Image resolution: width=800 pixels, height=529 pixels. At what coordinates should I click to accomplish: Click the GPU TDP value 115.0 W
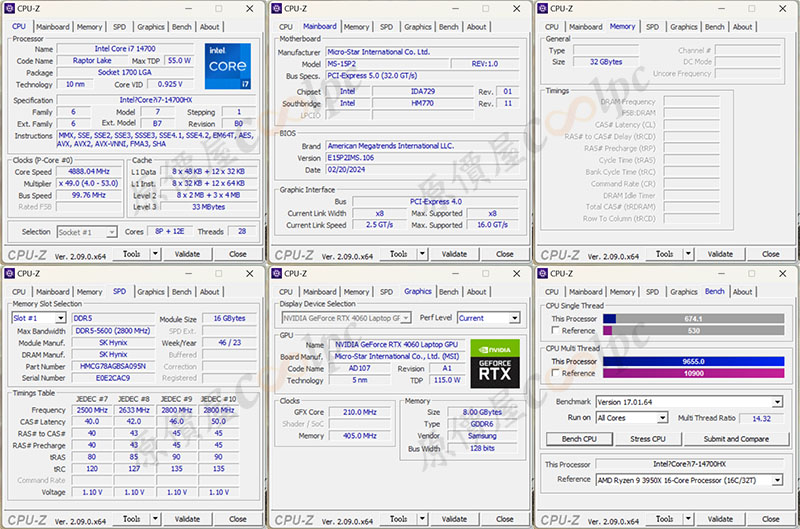[446, 380]
